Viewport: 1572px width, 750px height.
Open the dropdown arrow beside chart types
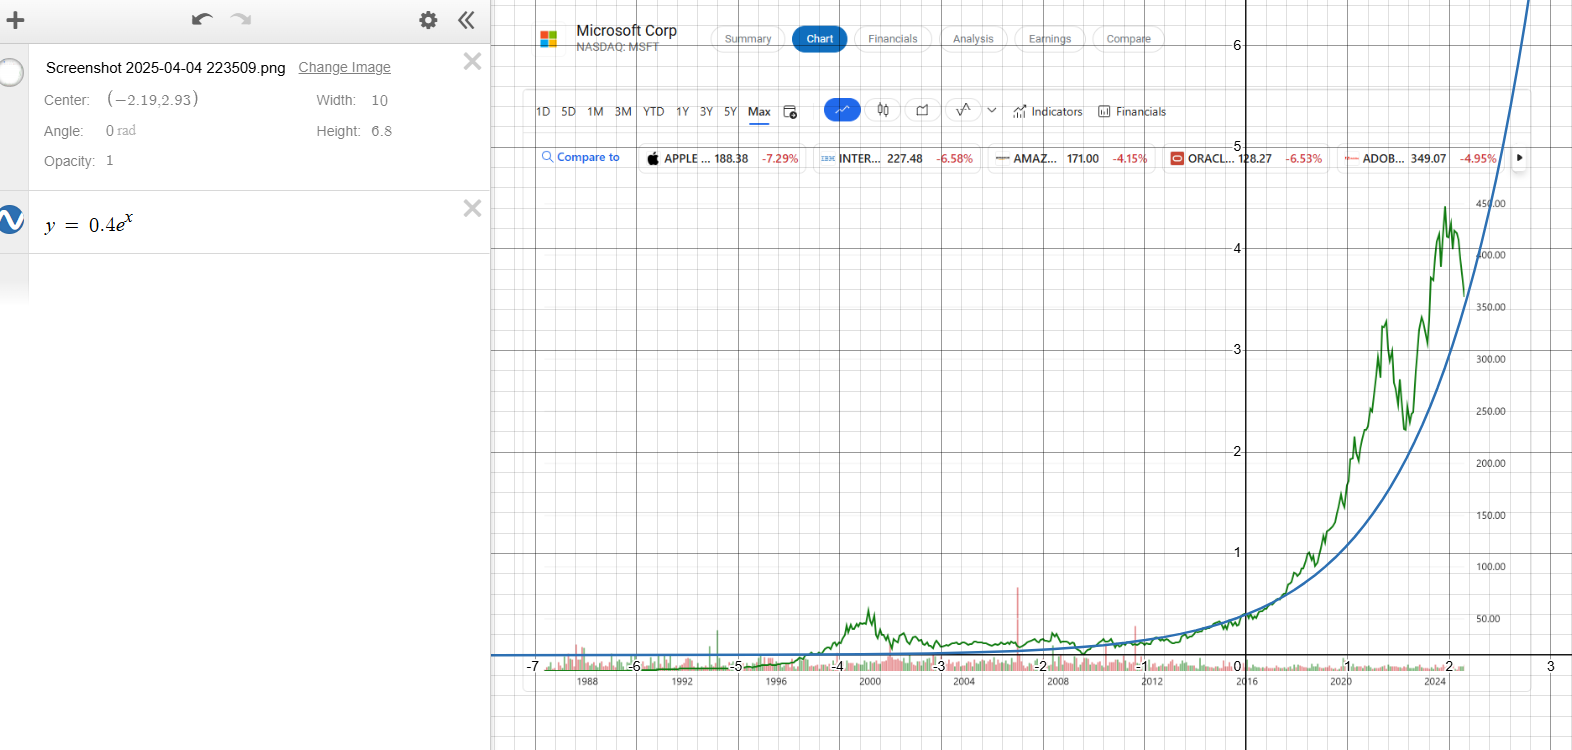[x=992, y=110]
